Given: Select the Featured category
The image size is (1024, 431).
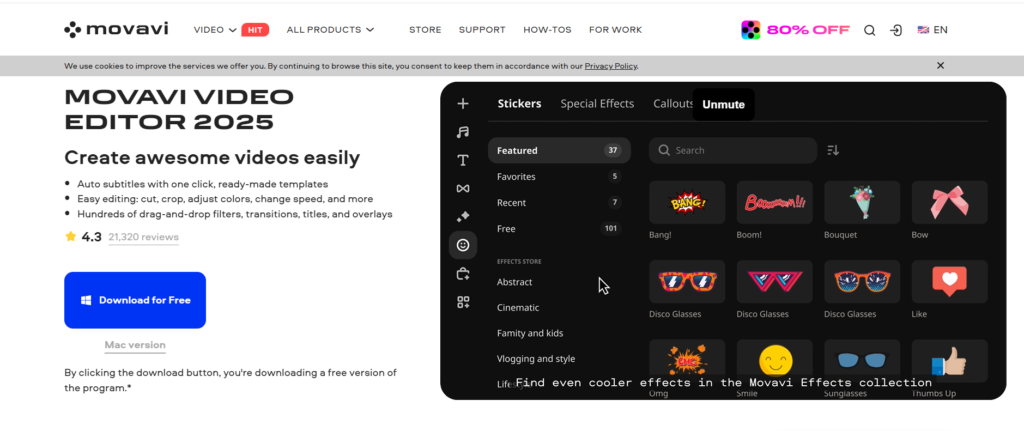Looking at the screenshot, I should (559, 150).
